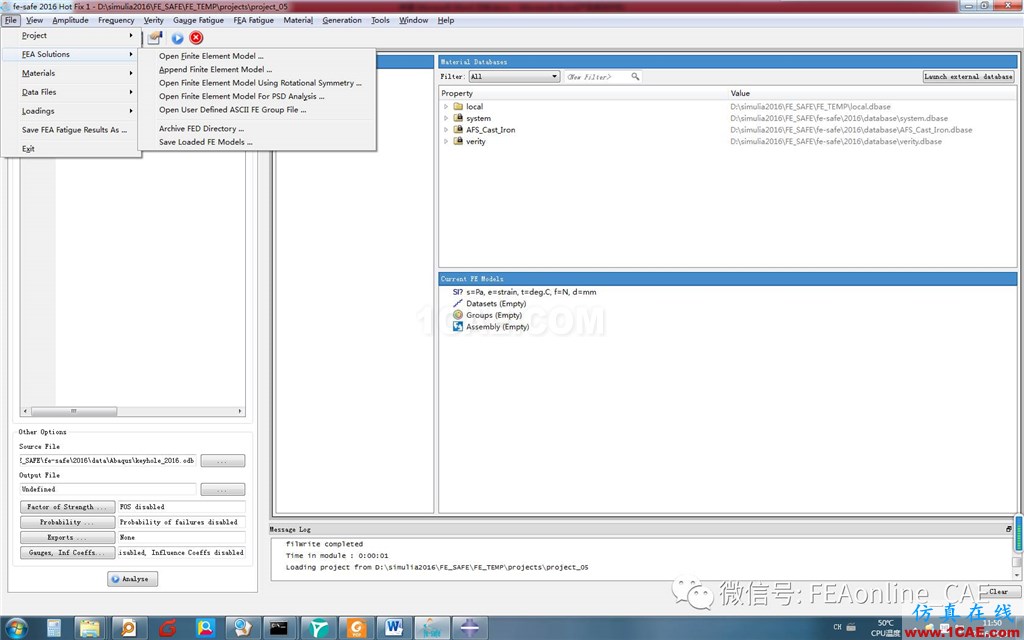Browse for Output File
Viewport: 1024px width, 640px height.
(x=223, y=489)
